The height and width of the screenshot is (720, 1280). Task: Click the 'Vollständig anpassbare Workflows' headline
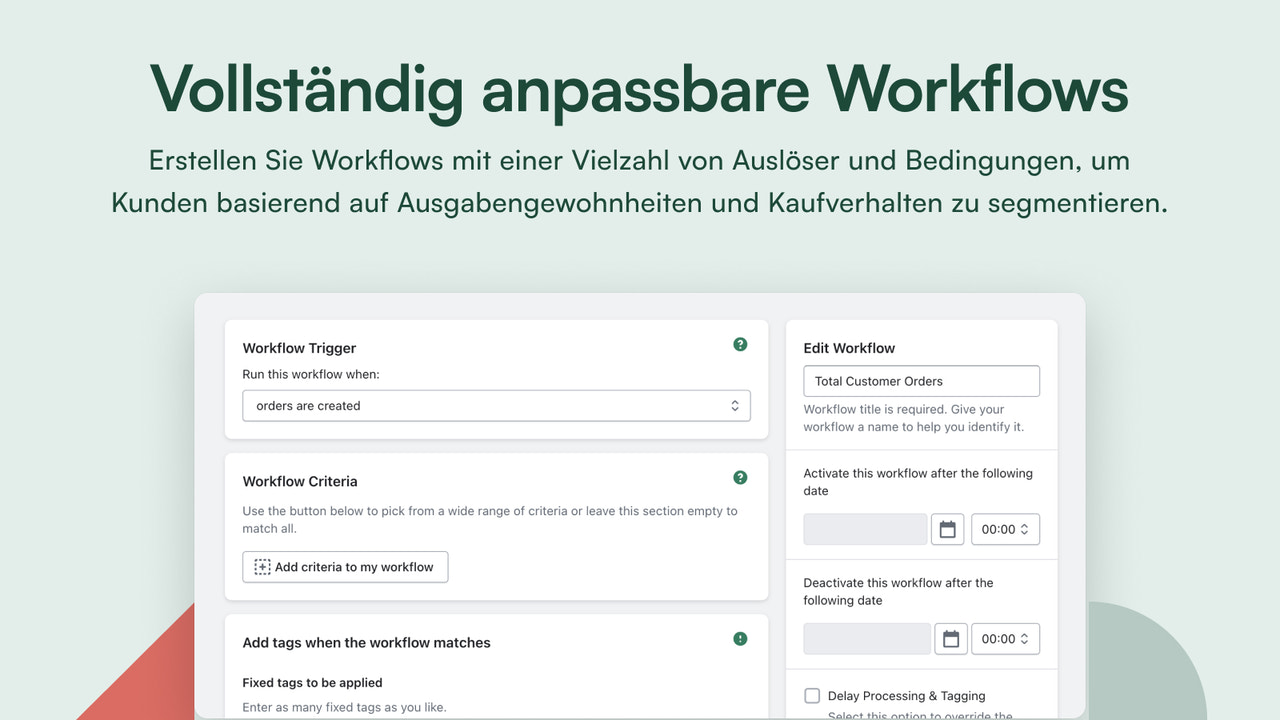[639, 89]
